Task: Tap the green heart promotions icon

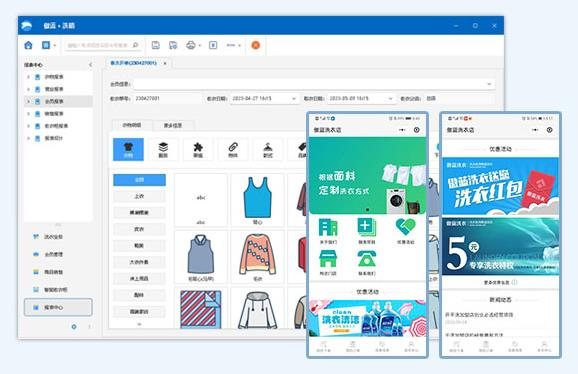Action: tap(405, 227)
